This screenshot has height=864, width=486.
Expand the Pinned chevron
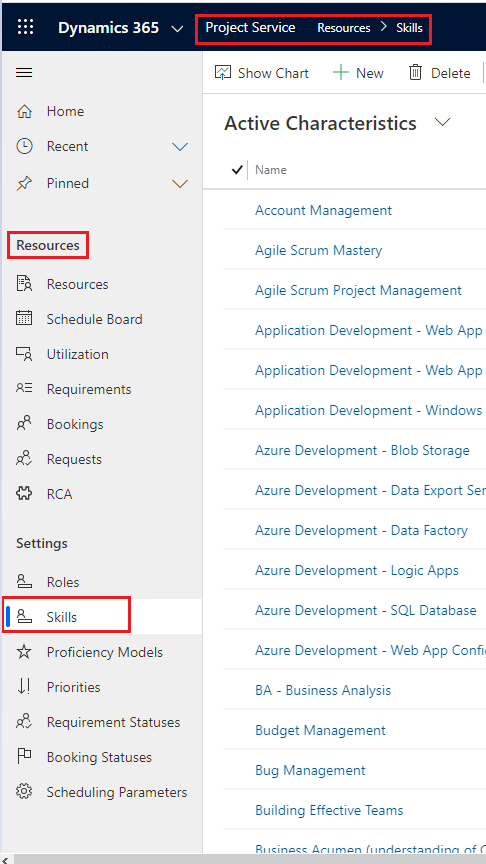click(180, 183)
